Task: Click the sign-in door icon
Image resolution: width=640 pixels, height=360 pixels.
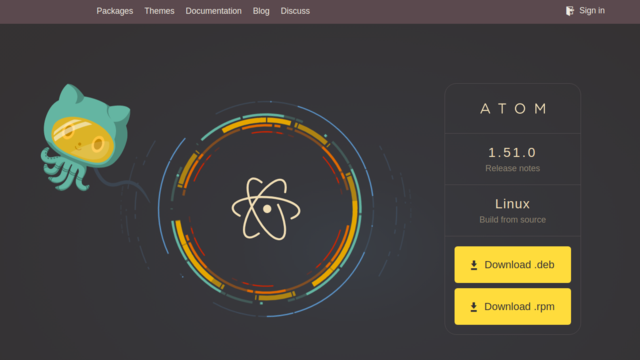Action: click(570, 11)
